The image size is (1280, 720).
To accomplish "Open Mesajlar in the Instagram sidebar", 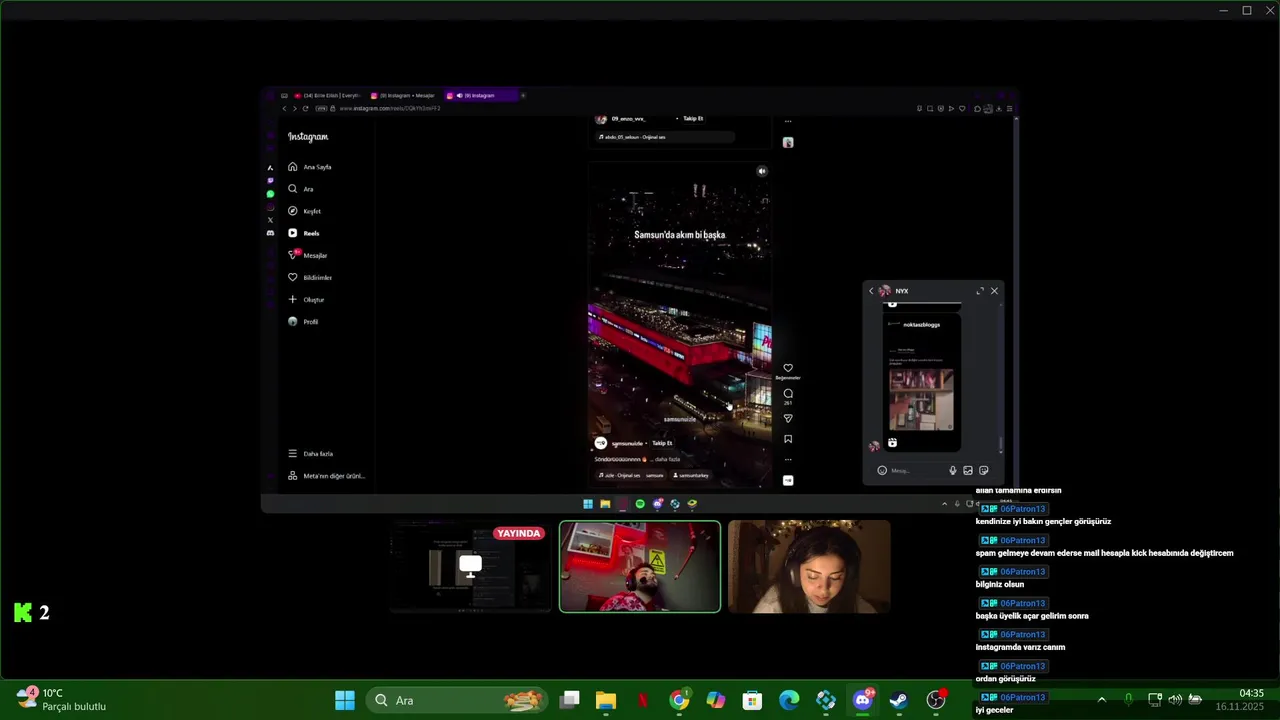I will click(x=308, y=255).
